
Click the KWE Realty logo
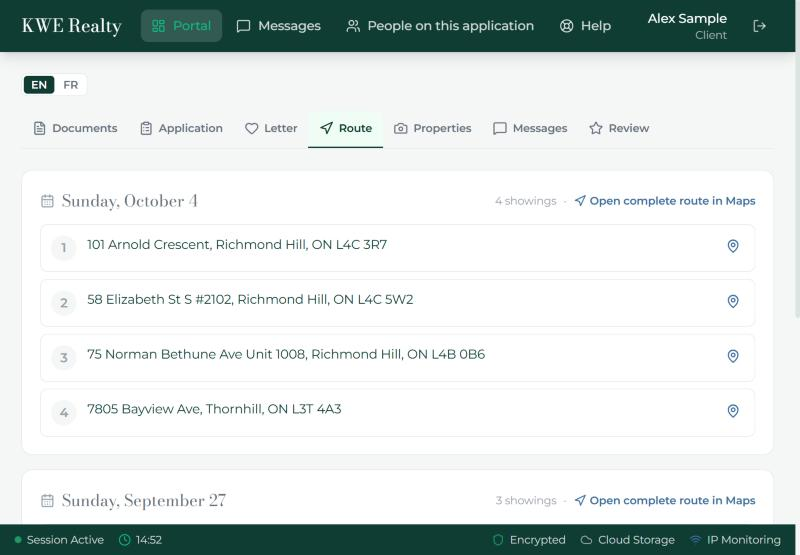click(x=71, y=26)
